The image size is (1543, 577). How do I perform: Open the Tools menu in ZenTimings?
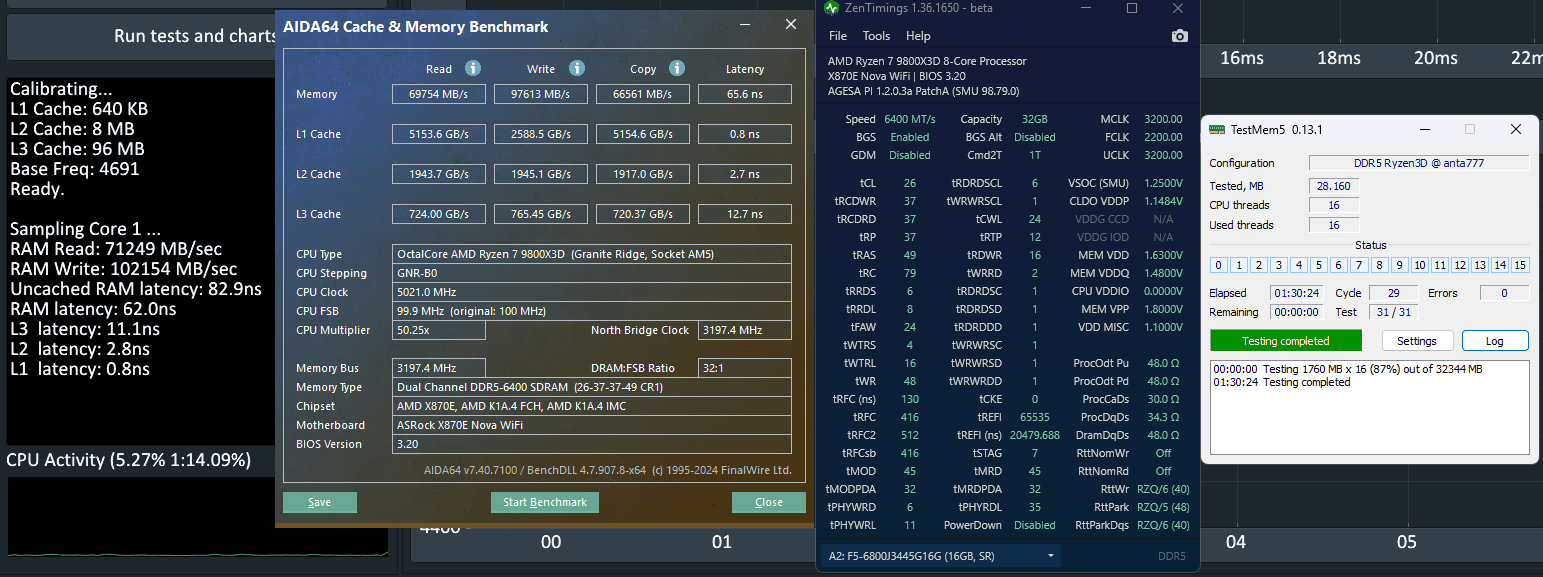pos(876,36)
